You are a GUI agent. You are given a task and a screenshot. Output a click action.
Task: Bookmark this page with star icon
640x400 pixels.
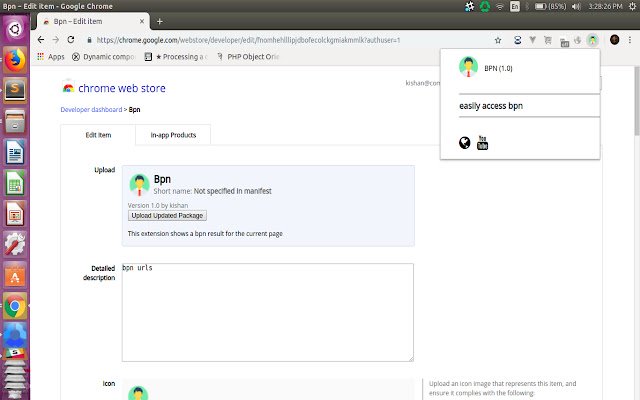point(498,40)
